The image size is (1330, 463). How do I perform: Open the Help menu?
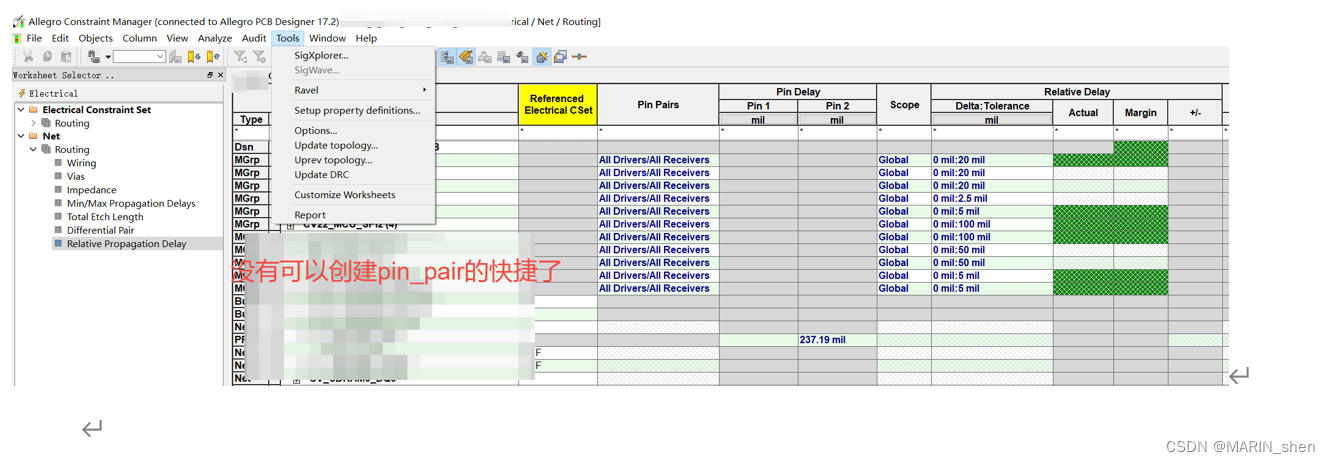[x=366, y=38]
